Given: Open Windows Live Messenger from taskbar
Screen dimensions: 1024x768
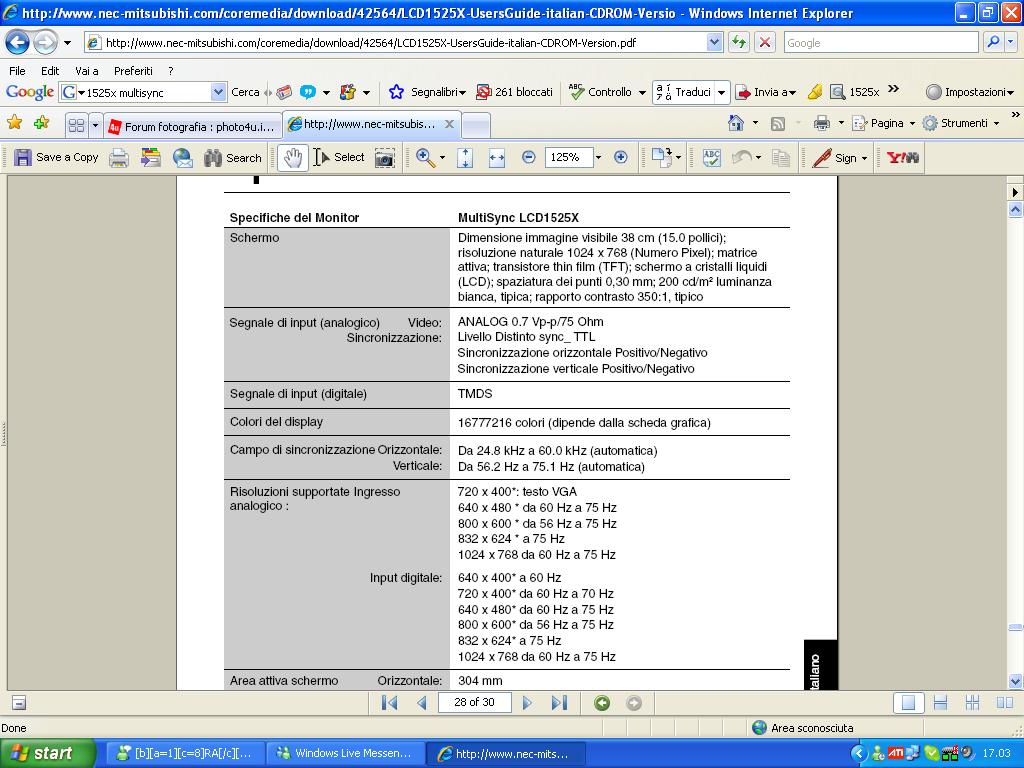Looking at the screenshot, I should tap(345, 753).
